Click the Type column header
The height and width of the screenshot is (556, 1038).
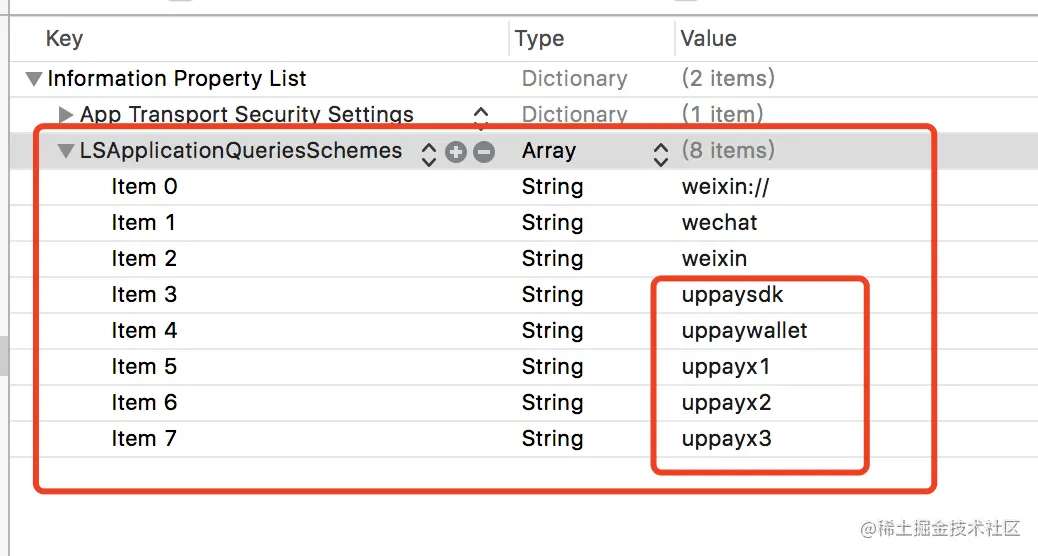[539, 39]
